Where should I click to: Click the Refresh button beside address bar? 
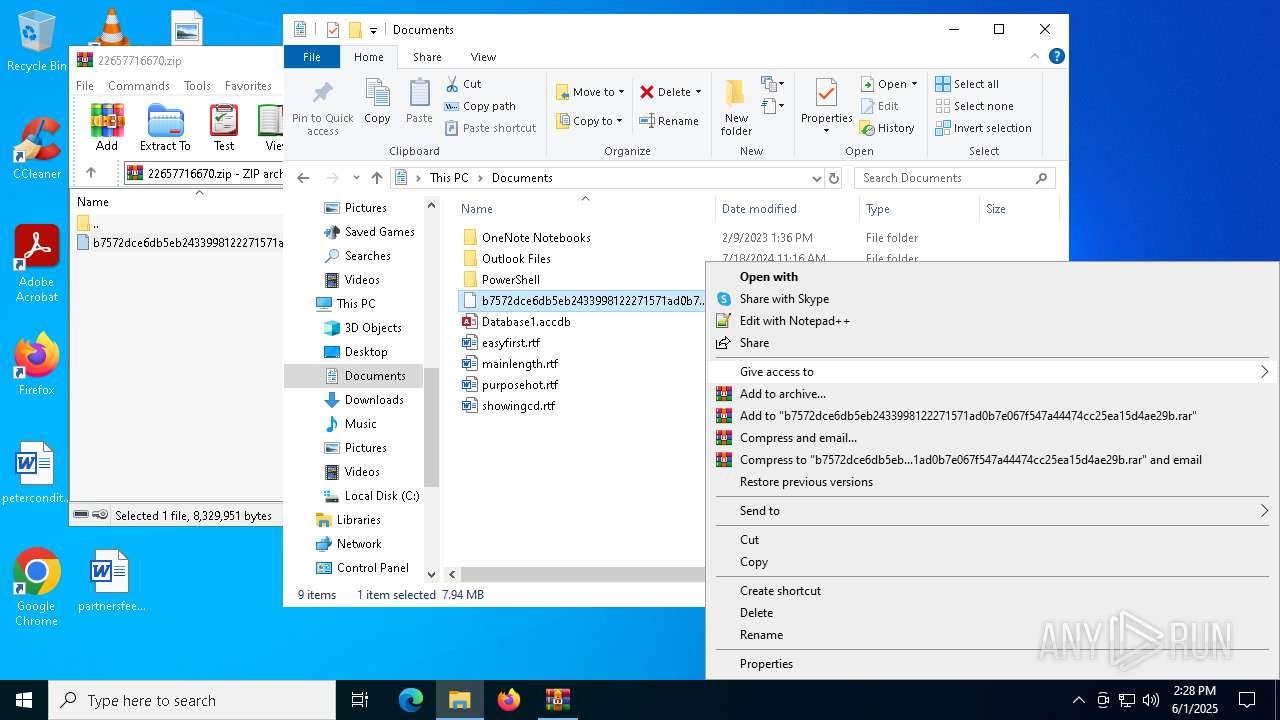click(834, 178)
